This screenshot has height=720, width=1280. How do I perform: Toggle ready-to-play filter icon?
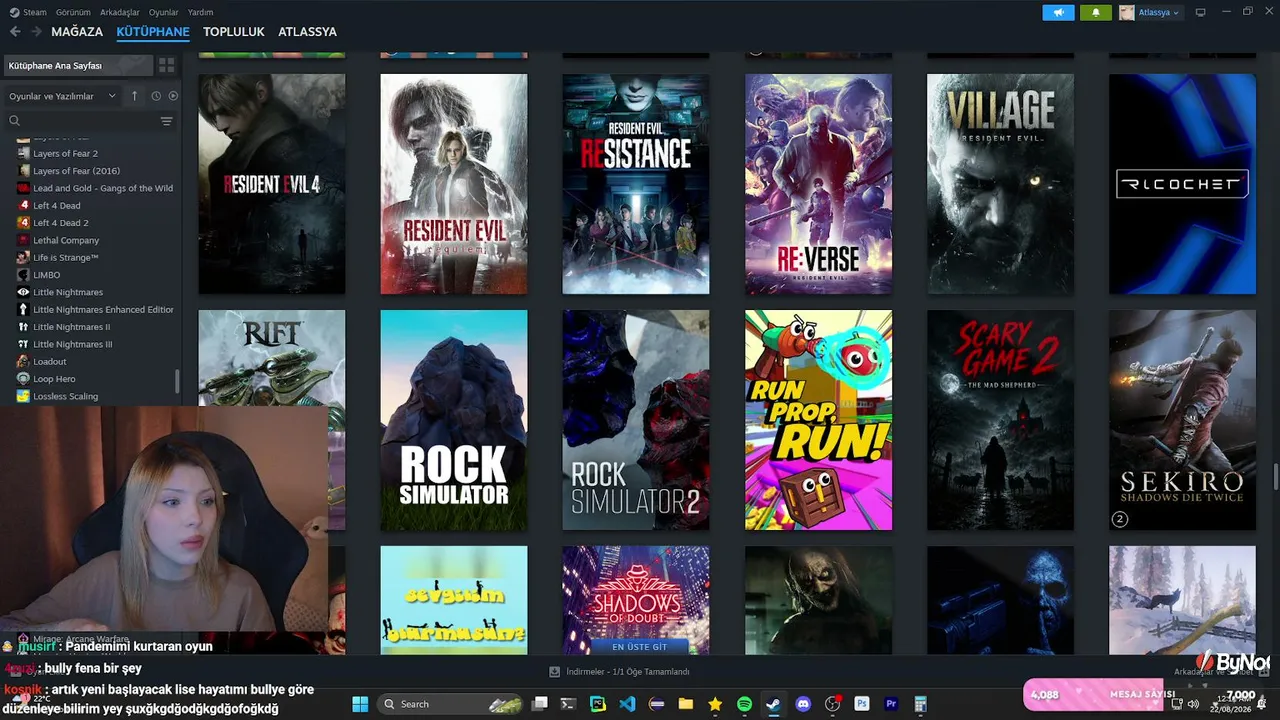(173, 96)
